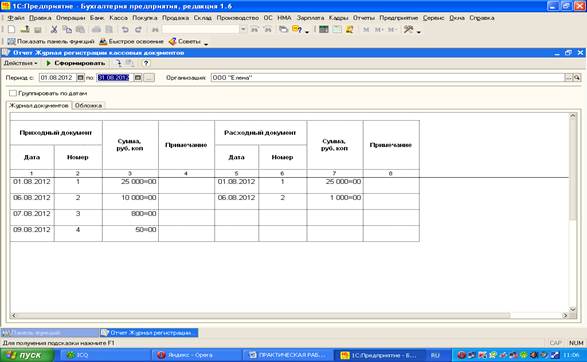Click the highlighted period end date field
Image resolution: width=587 pixels, height=362 pixels.
coord(114,77)
